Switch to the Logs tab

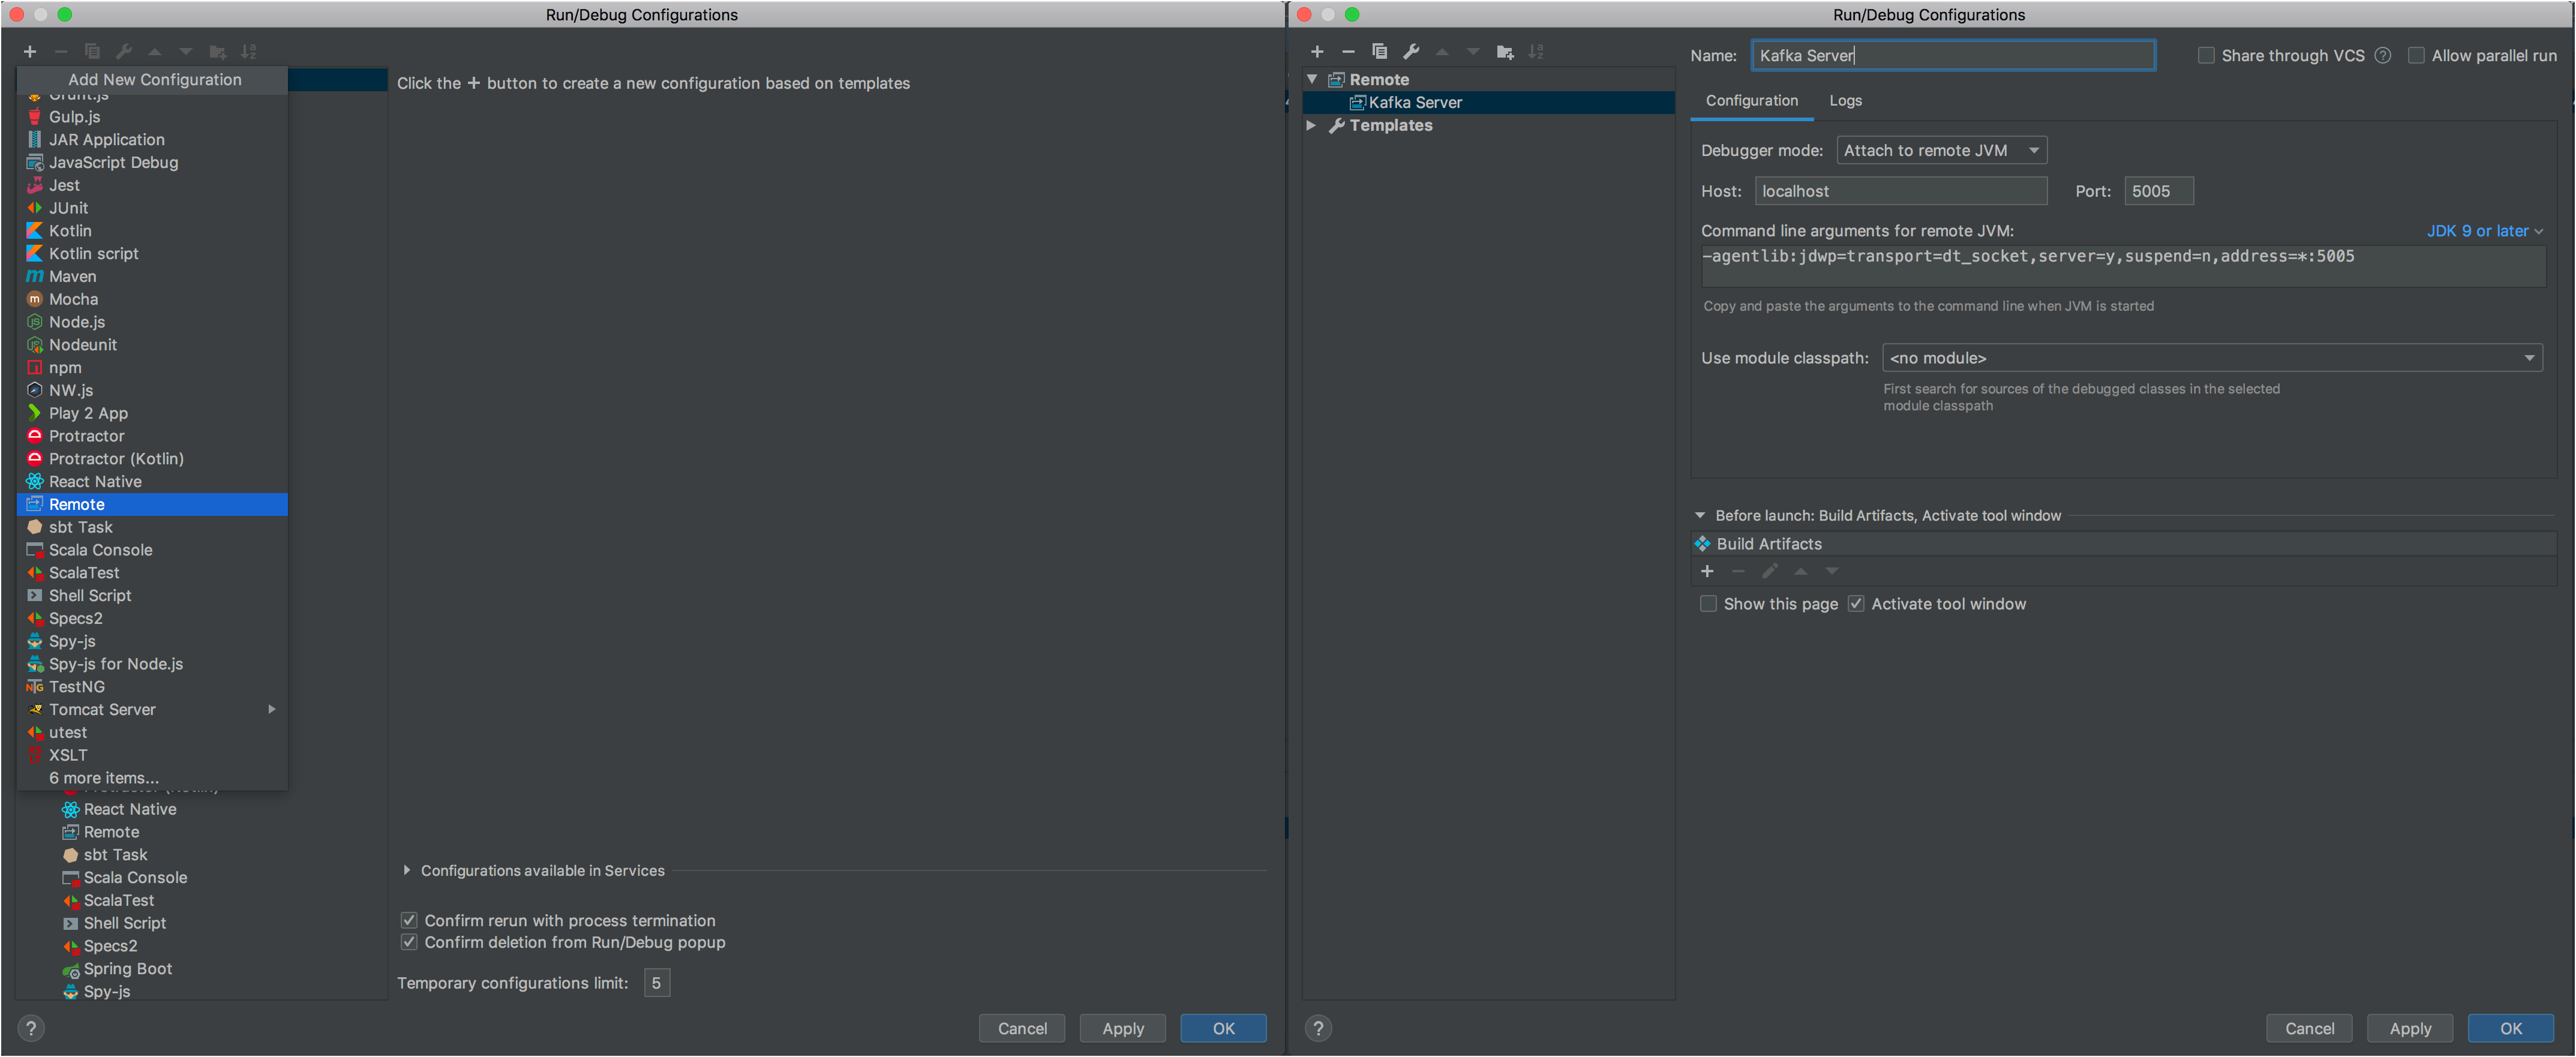(1845, 101)
